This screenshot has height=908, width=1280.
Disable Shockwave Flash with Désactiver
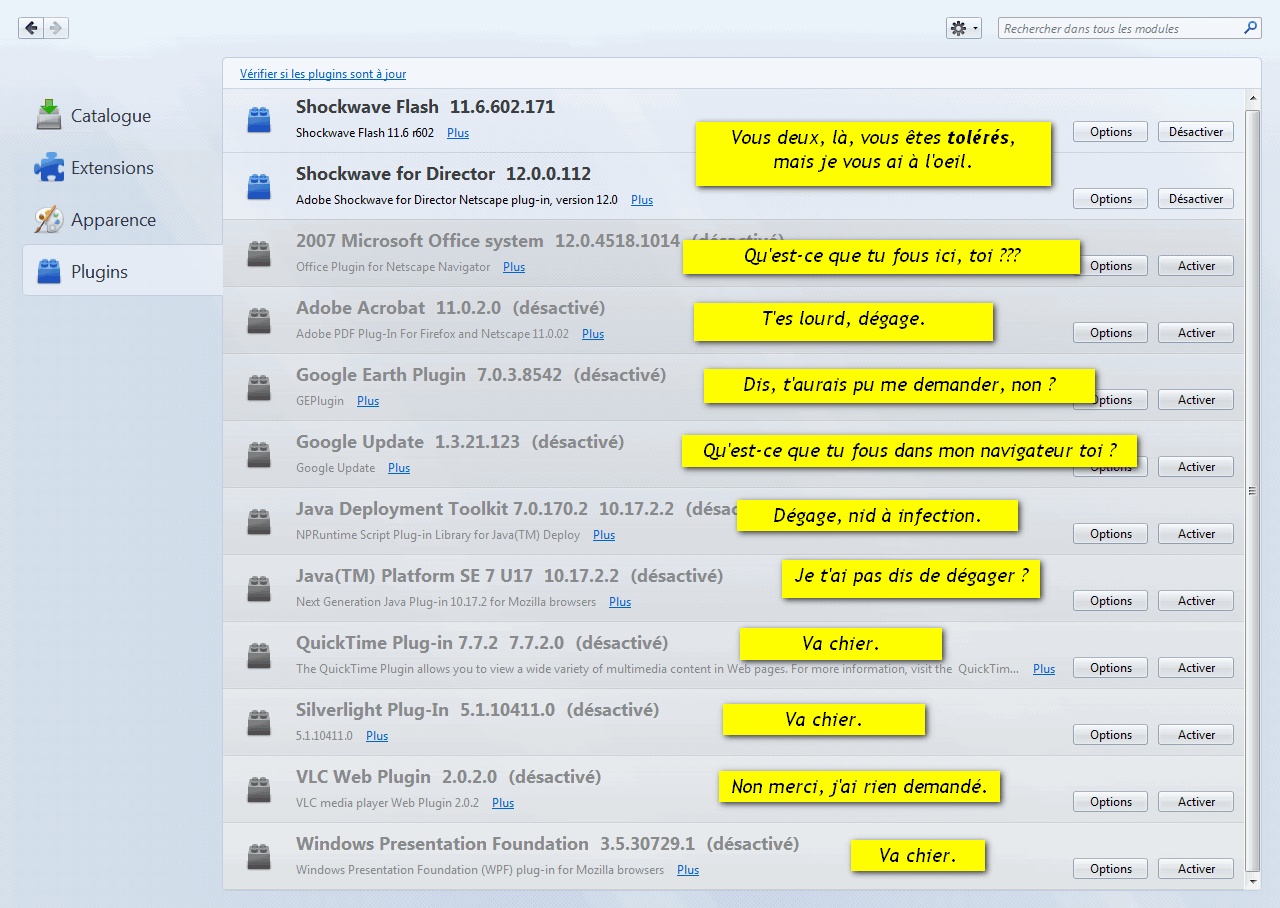pos(1196,132)
